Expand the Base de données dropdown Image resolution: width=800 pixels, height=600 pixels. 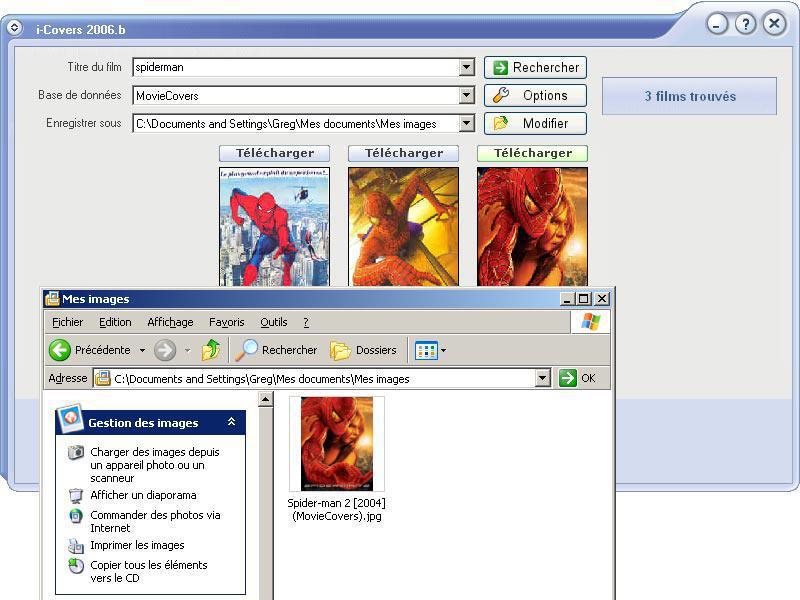click(x=466, y=95)
